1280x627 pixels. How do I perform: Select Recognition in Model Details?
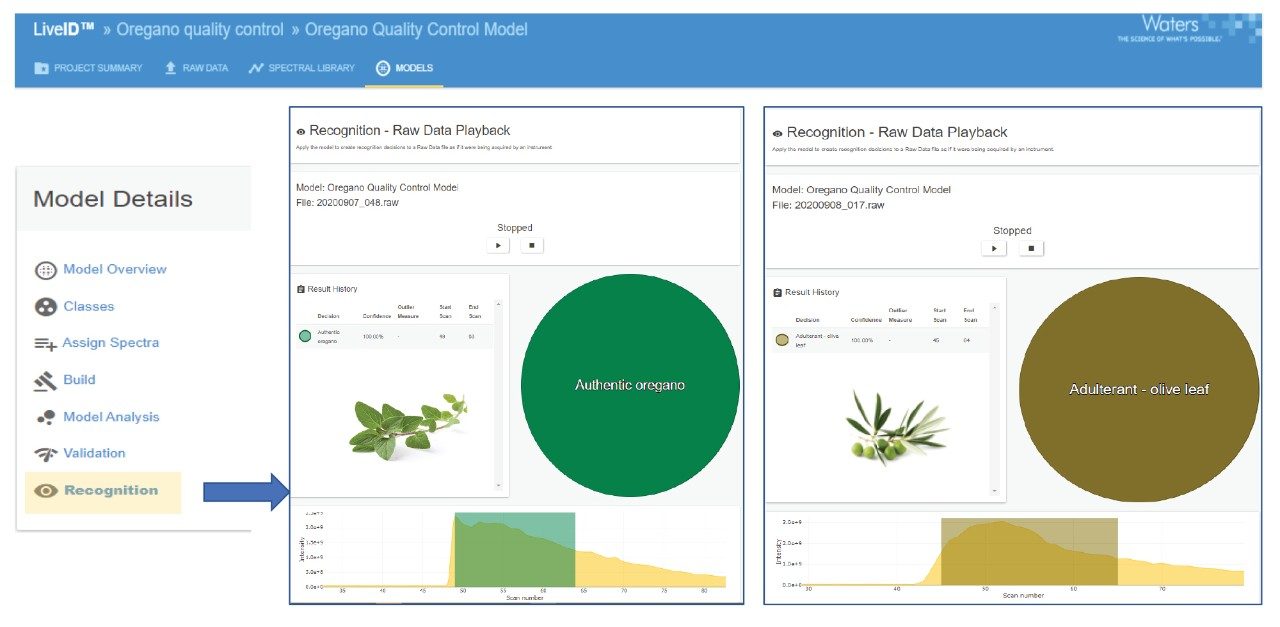point(103,491)
